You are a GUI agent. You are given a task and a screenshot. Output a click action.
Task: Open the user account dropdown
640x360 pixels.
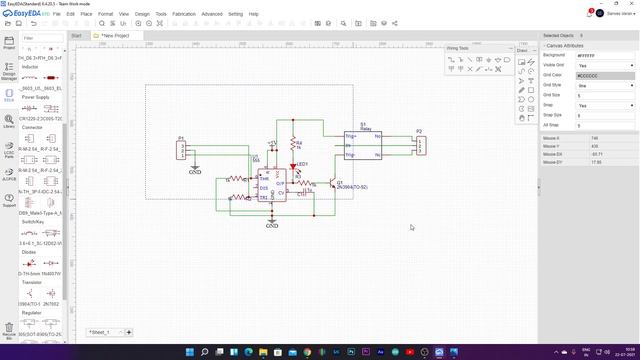(x=621, y=13)
